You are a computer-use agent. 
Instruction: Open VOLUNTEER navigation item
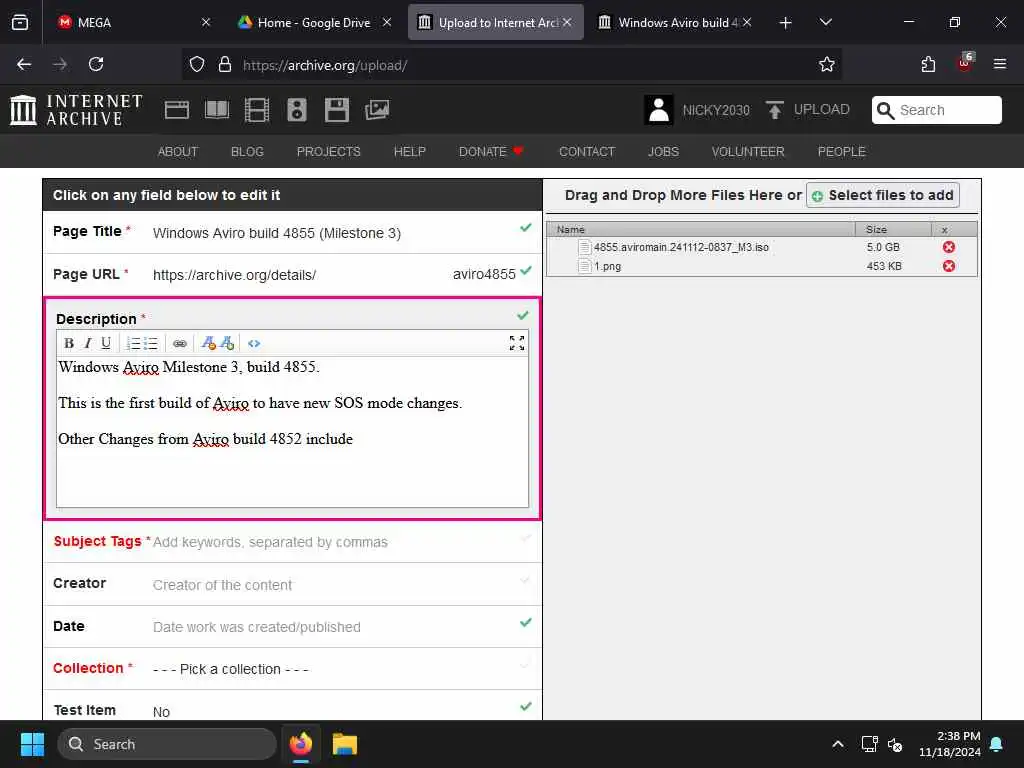coord(748,152)
